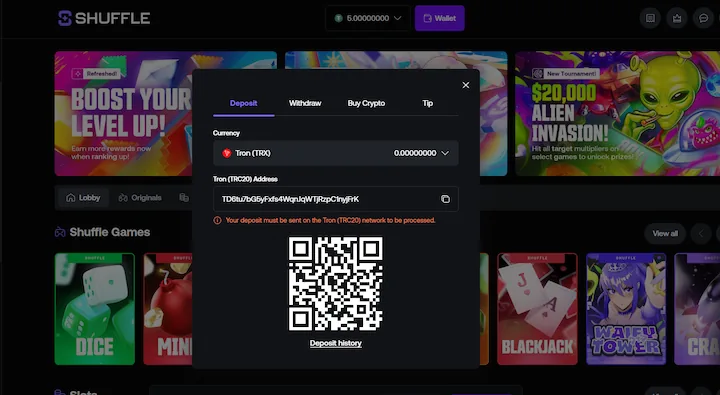Open the balance currency dropdown showing 5.00000000

368,18
